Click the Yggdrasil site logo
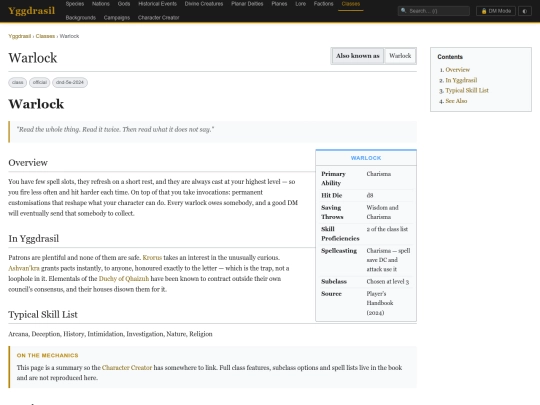The height and width of the screenshot is (405, 540). pos(31,11)
